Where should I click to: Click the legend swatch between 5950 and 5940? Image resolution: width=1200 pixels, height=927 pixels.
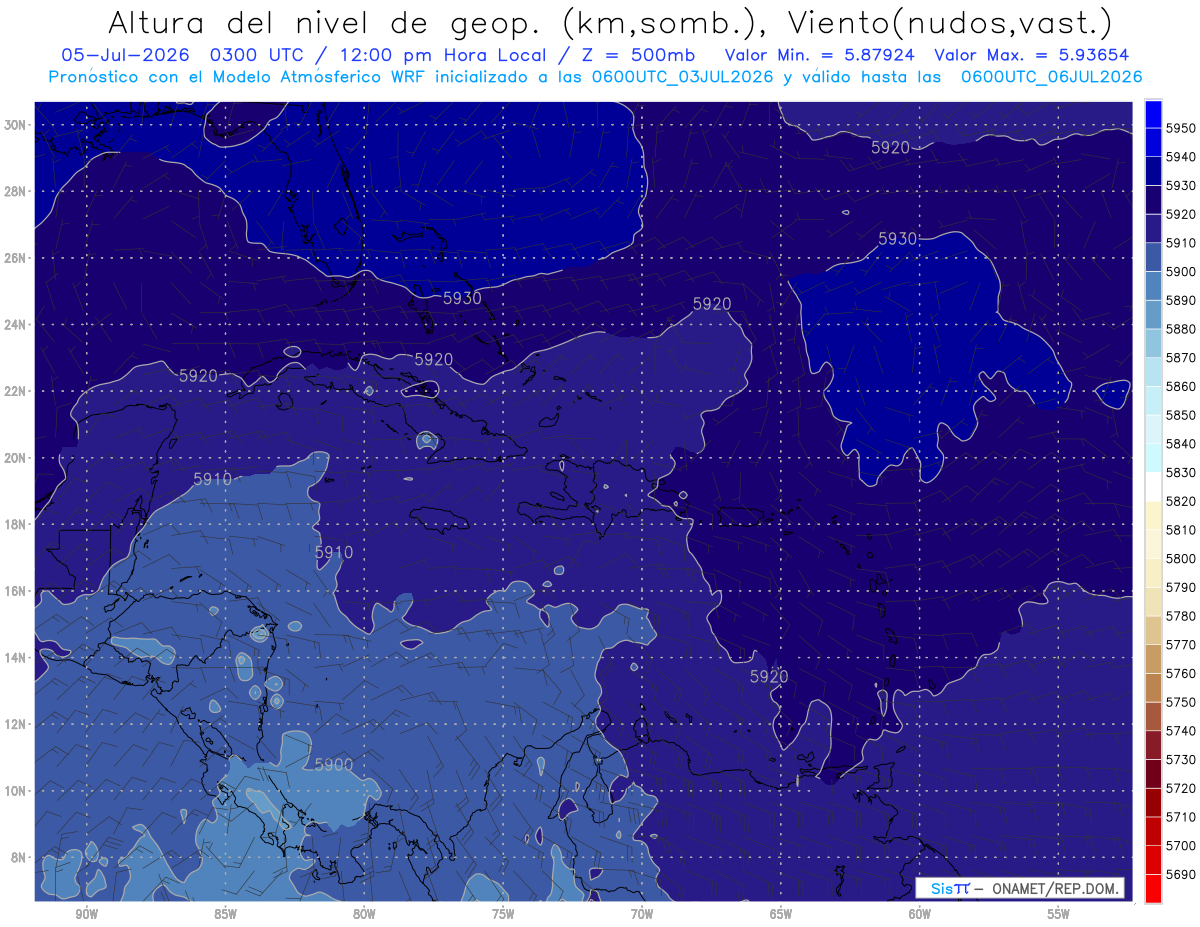(1153, 142)
